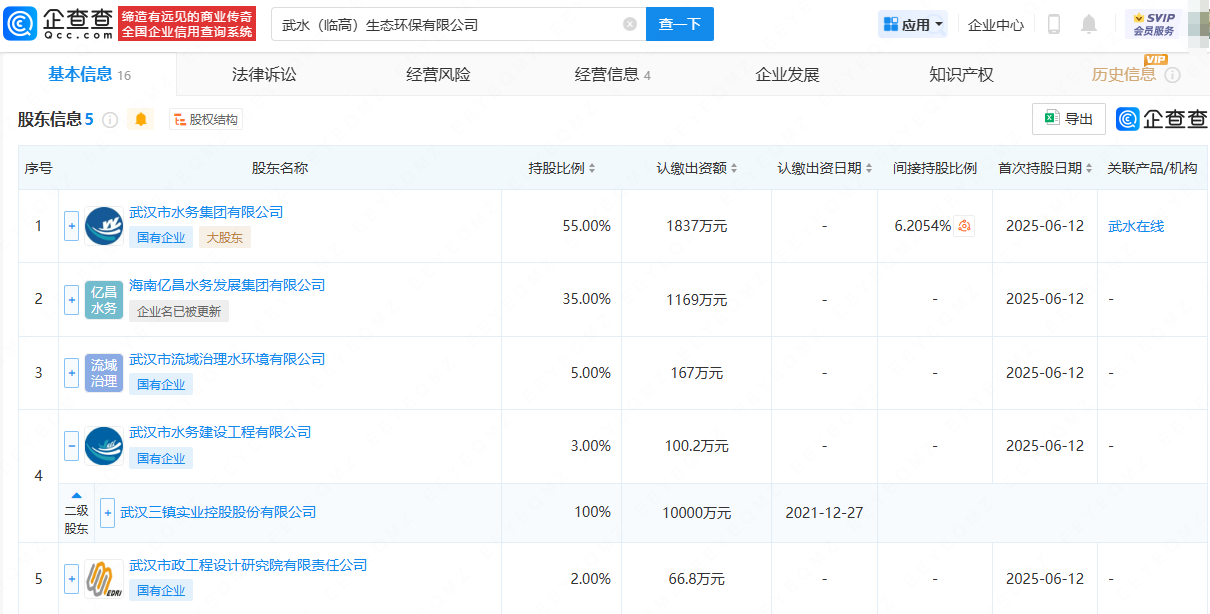Open the 应用 dropdown menu
Image resolution: width=1210 pixels, height=614 pixels.
click(912, 24)
